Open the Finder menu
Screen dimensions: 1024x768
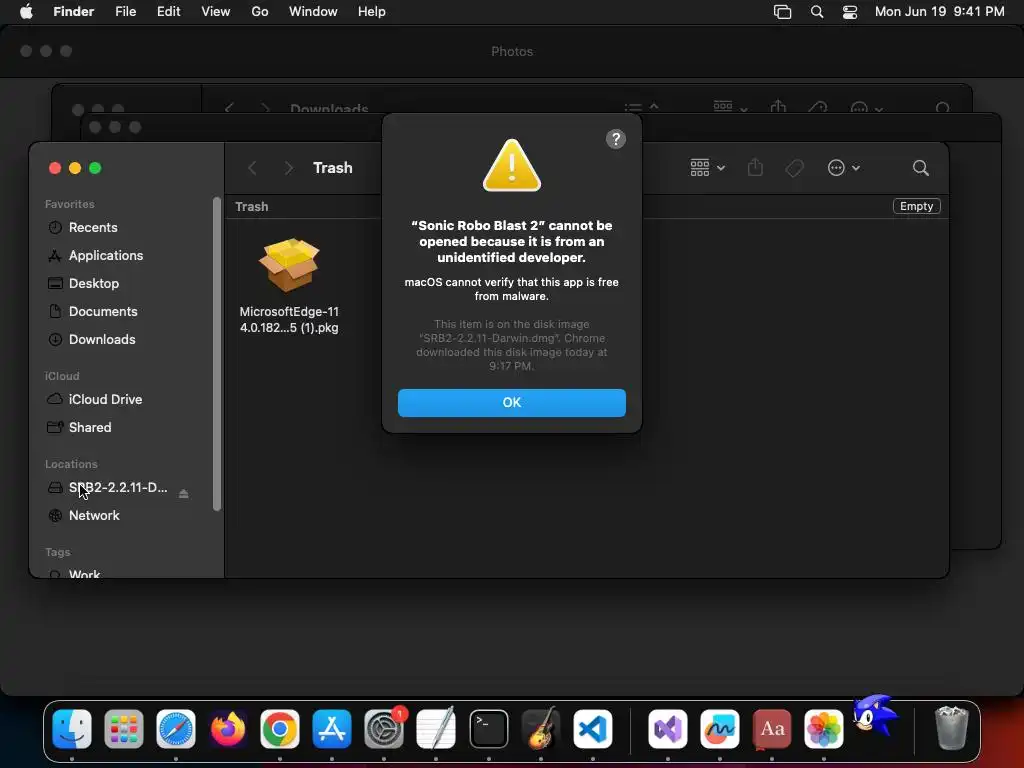coord(73,12)
